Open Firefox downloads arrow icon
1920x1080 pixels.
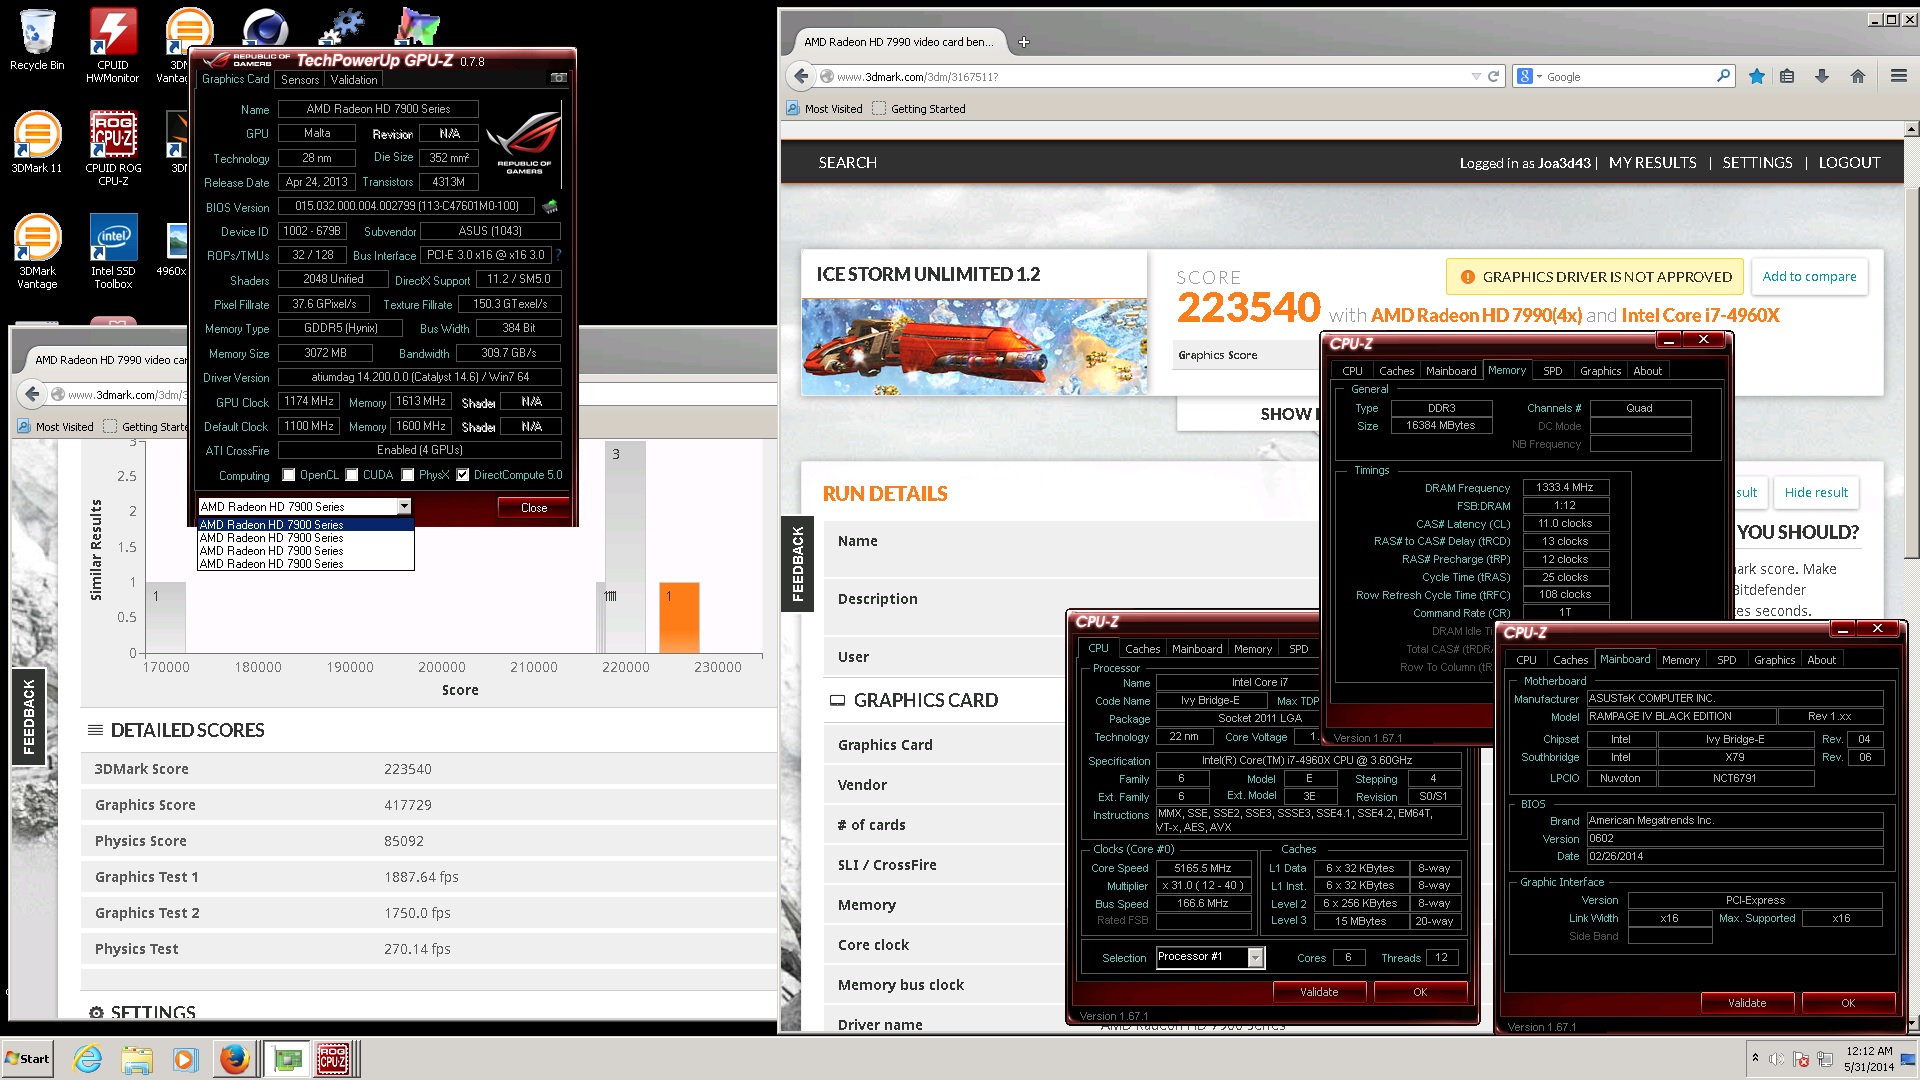click(1821, 76)
